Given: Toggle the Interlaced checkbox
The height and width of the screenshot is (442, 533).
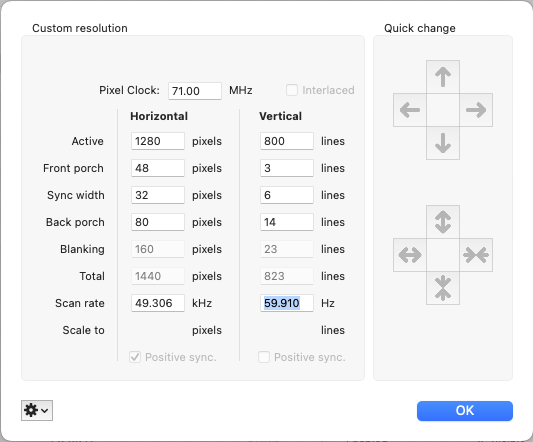Looking at the screenshot, I should [292, 90].
